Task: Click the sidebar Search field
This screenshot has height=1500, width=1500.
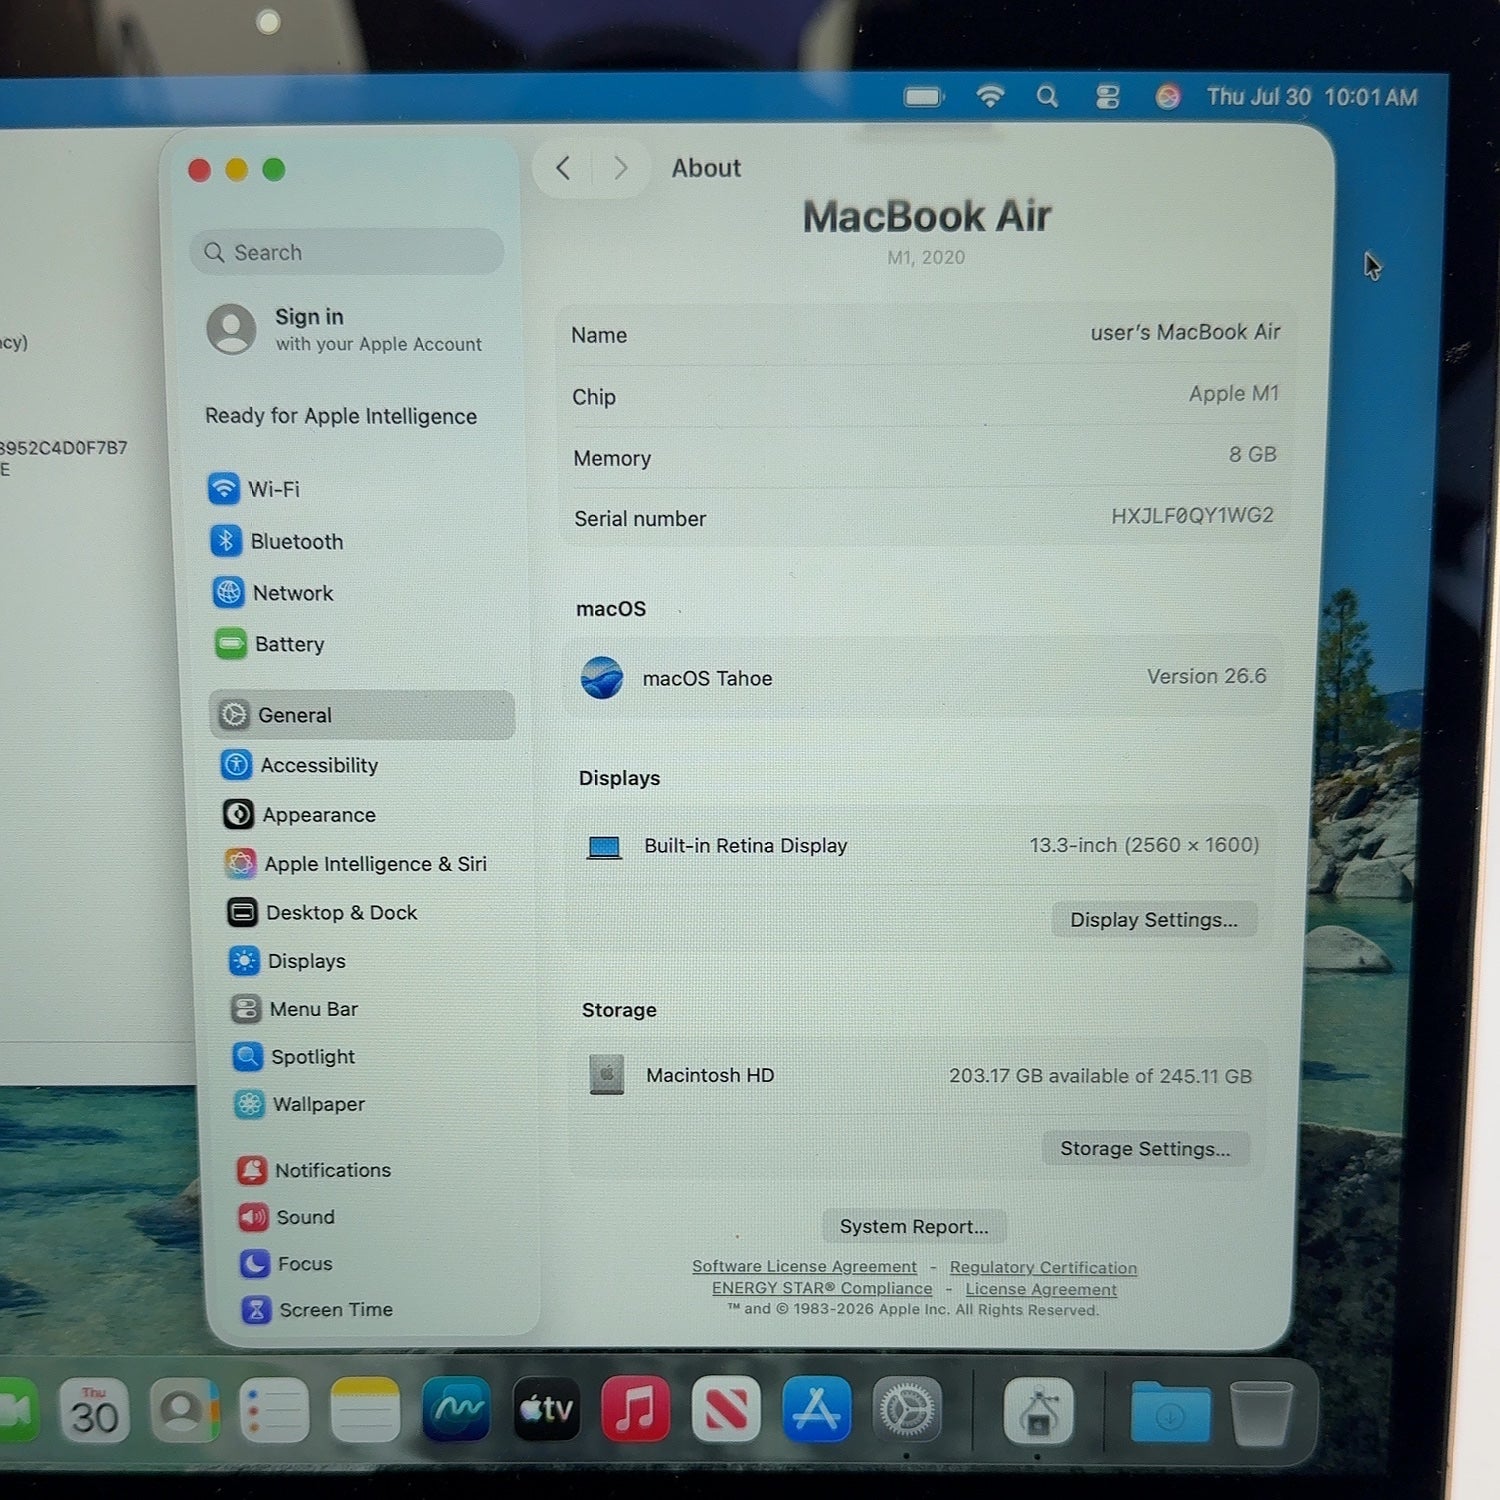Action: 346,252
